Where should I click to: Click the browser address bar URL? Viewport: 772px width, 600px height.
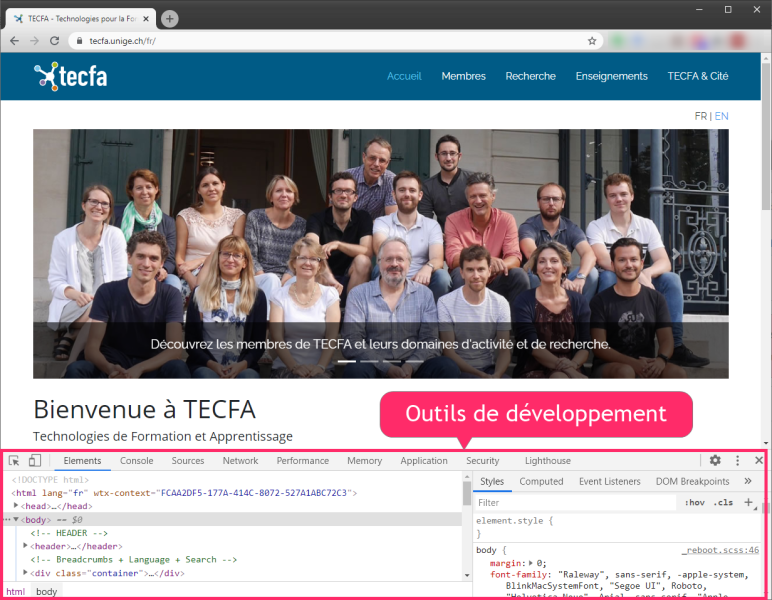122,41
